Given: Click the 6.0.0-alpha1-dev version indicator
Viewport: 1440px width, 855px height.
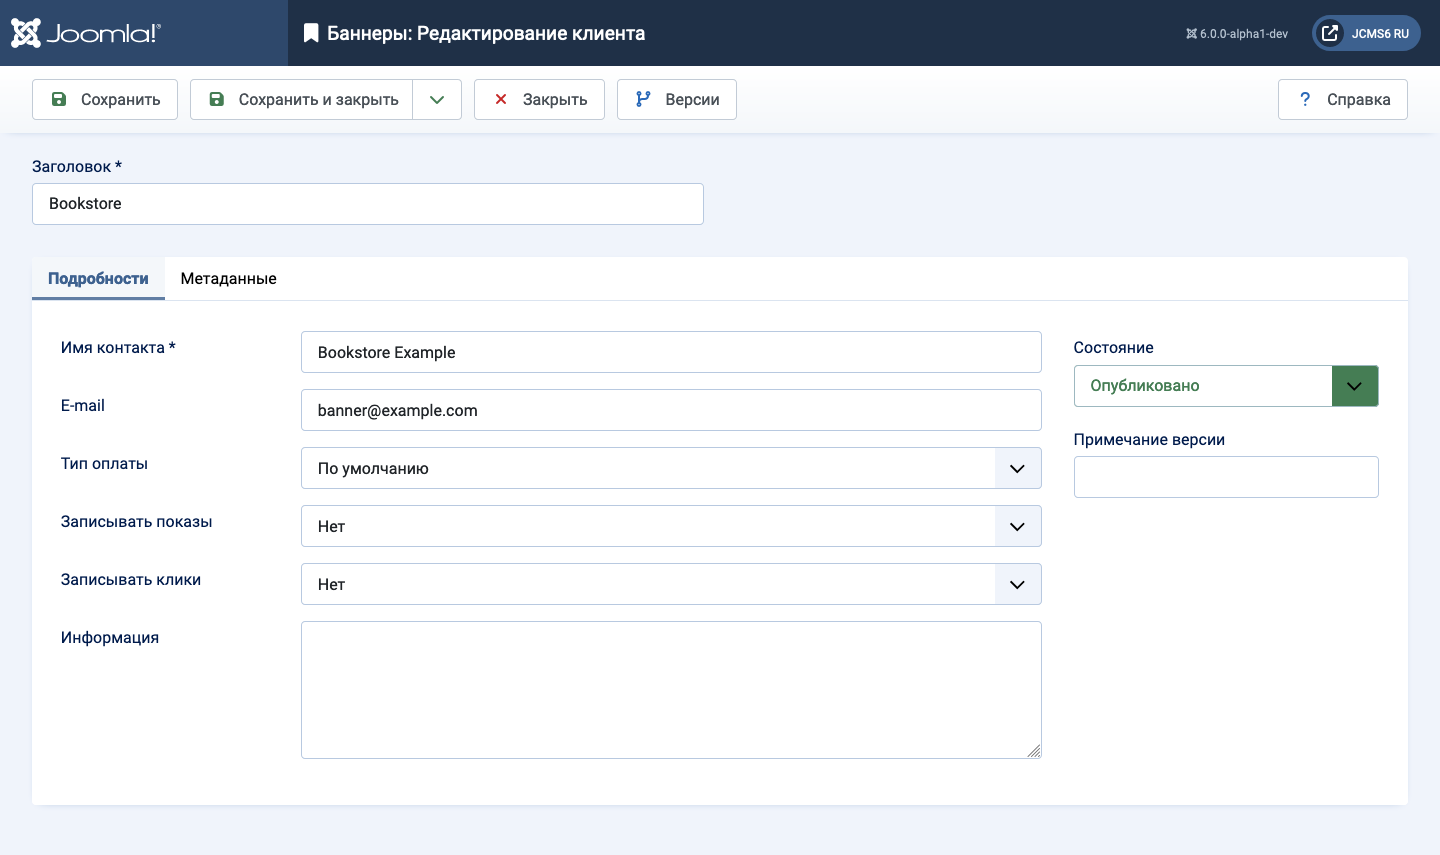Looking at the screenshot, I should click(1237, 34).
